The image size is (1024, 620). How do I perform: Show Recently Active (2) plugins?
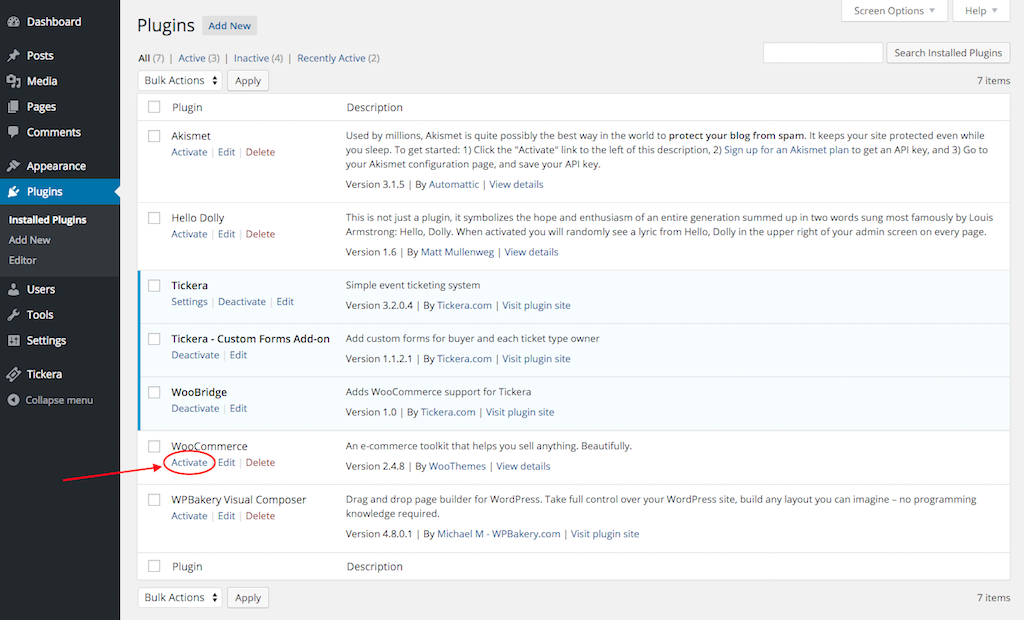pyautogui.click(x=338, y=58)
